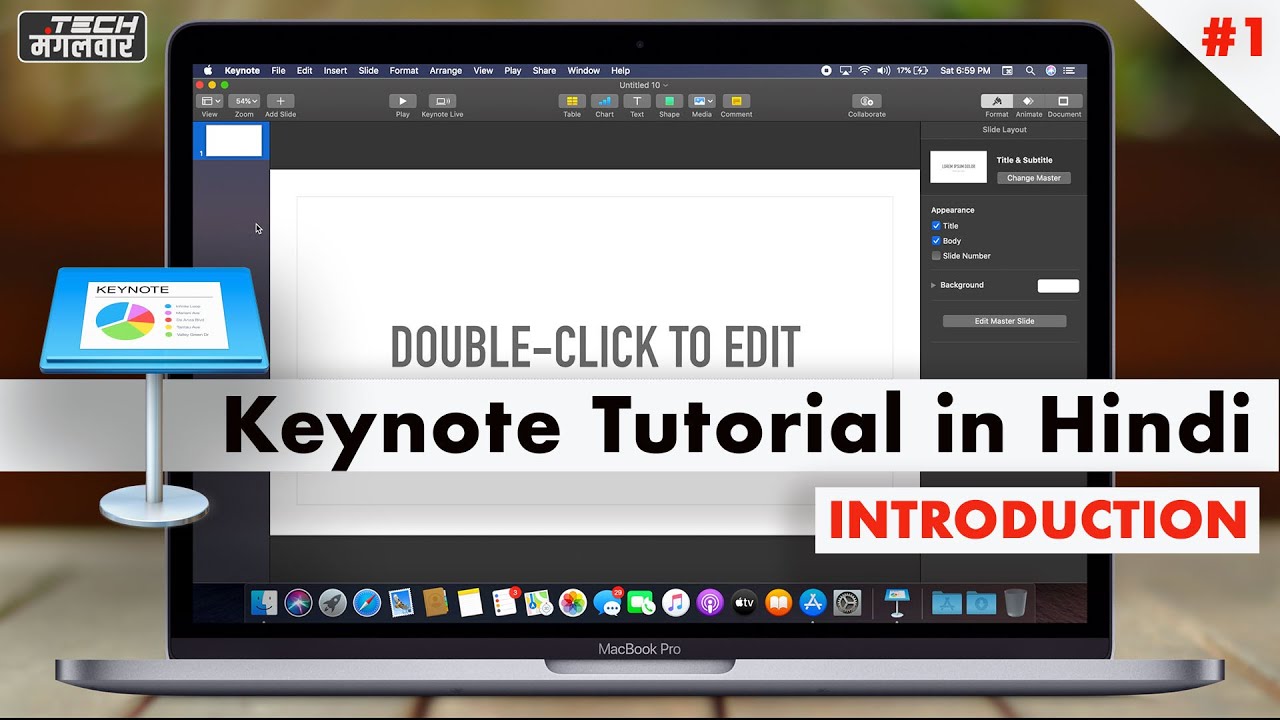The height and width of the screenshot is (720, 1280).
Task: Click the Double-Click to Edit title placeholder
Action: [x=595, y=347]
